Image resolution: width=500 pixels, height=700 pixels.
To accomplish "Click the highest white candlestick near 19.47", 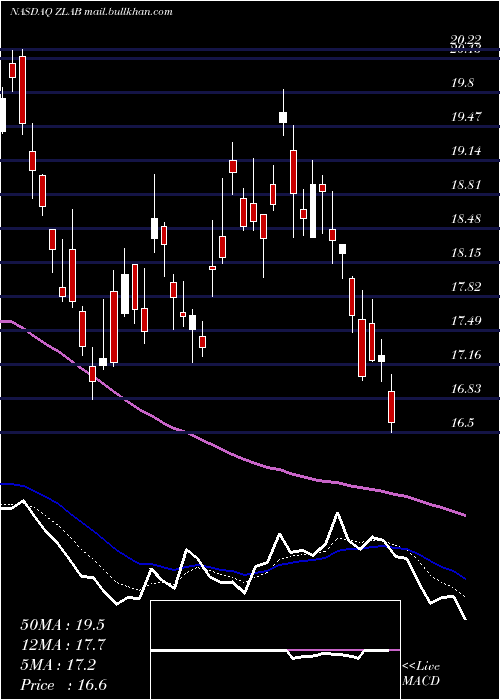I will (283, 117).
